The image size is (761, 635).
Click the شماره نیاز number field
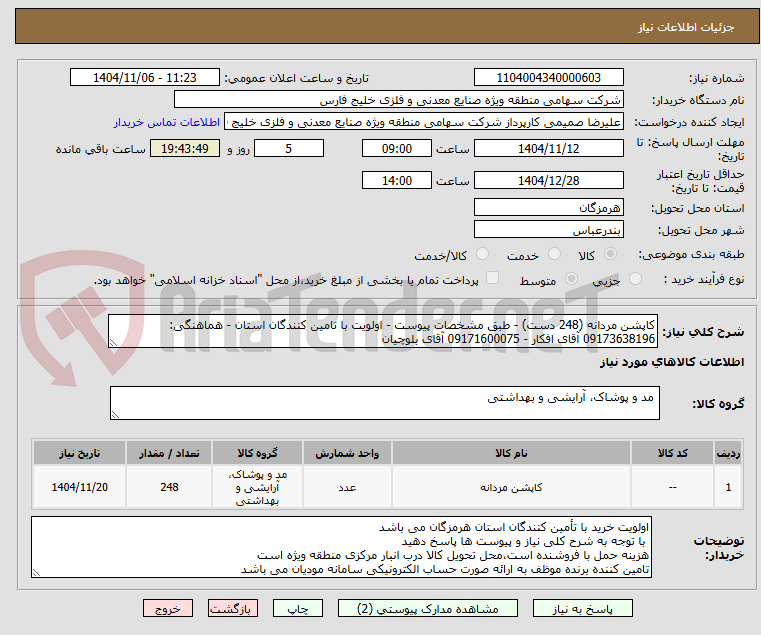[x=548, y=78]
